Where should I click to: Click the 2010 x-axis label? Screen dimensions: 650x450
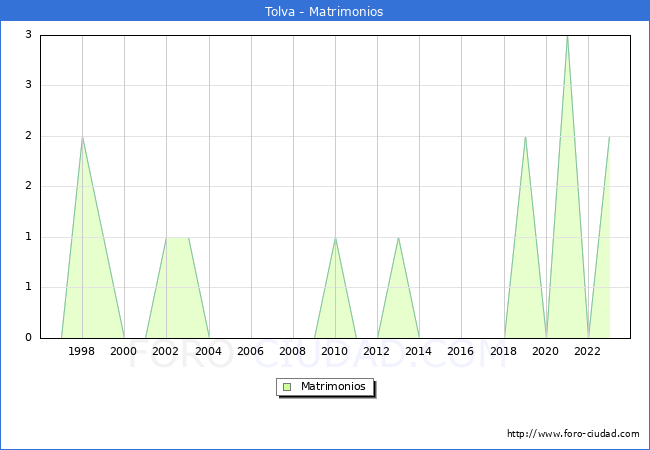coord(335,351)
